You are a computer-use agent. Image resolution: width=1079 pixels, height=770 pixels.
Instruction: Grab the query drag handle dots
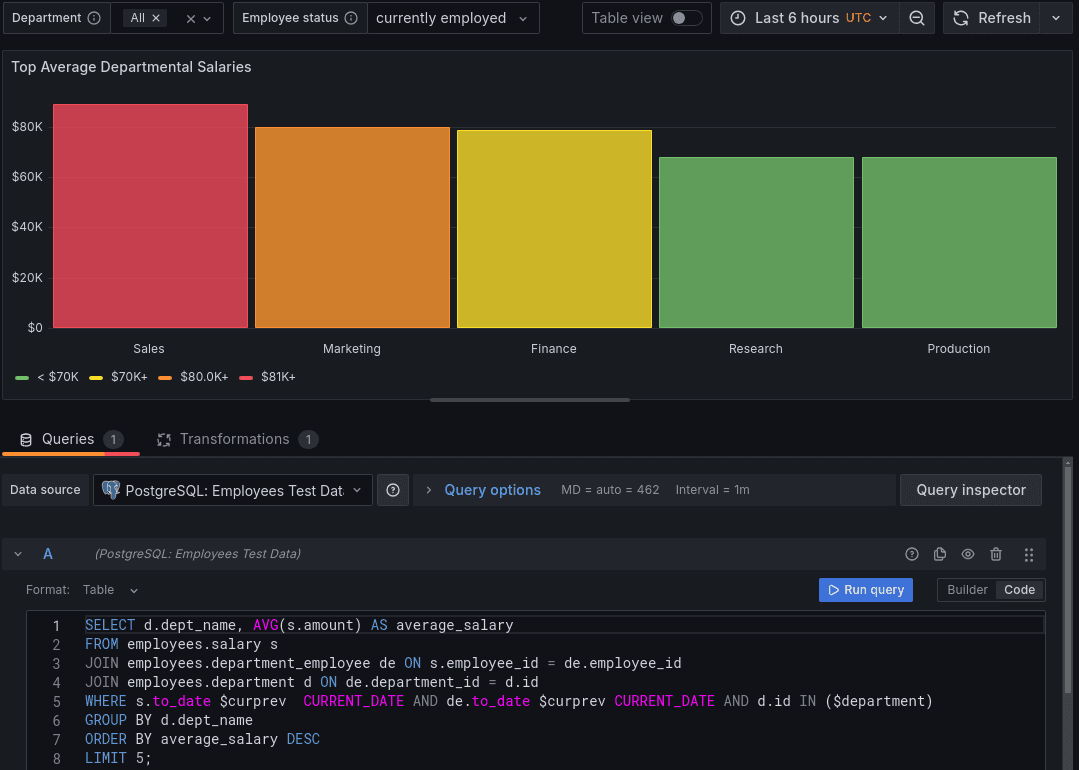[x=1029, y=553]
